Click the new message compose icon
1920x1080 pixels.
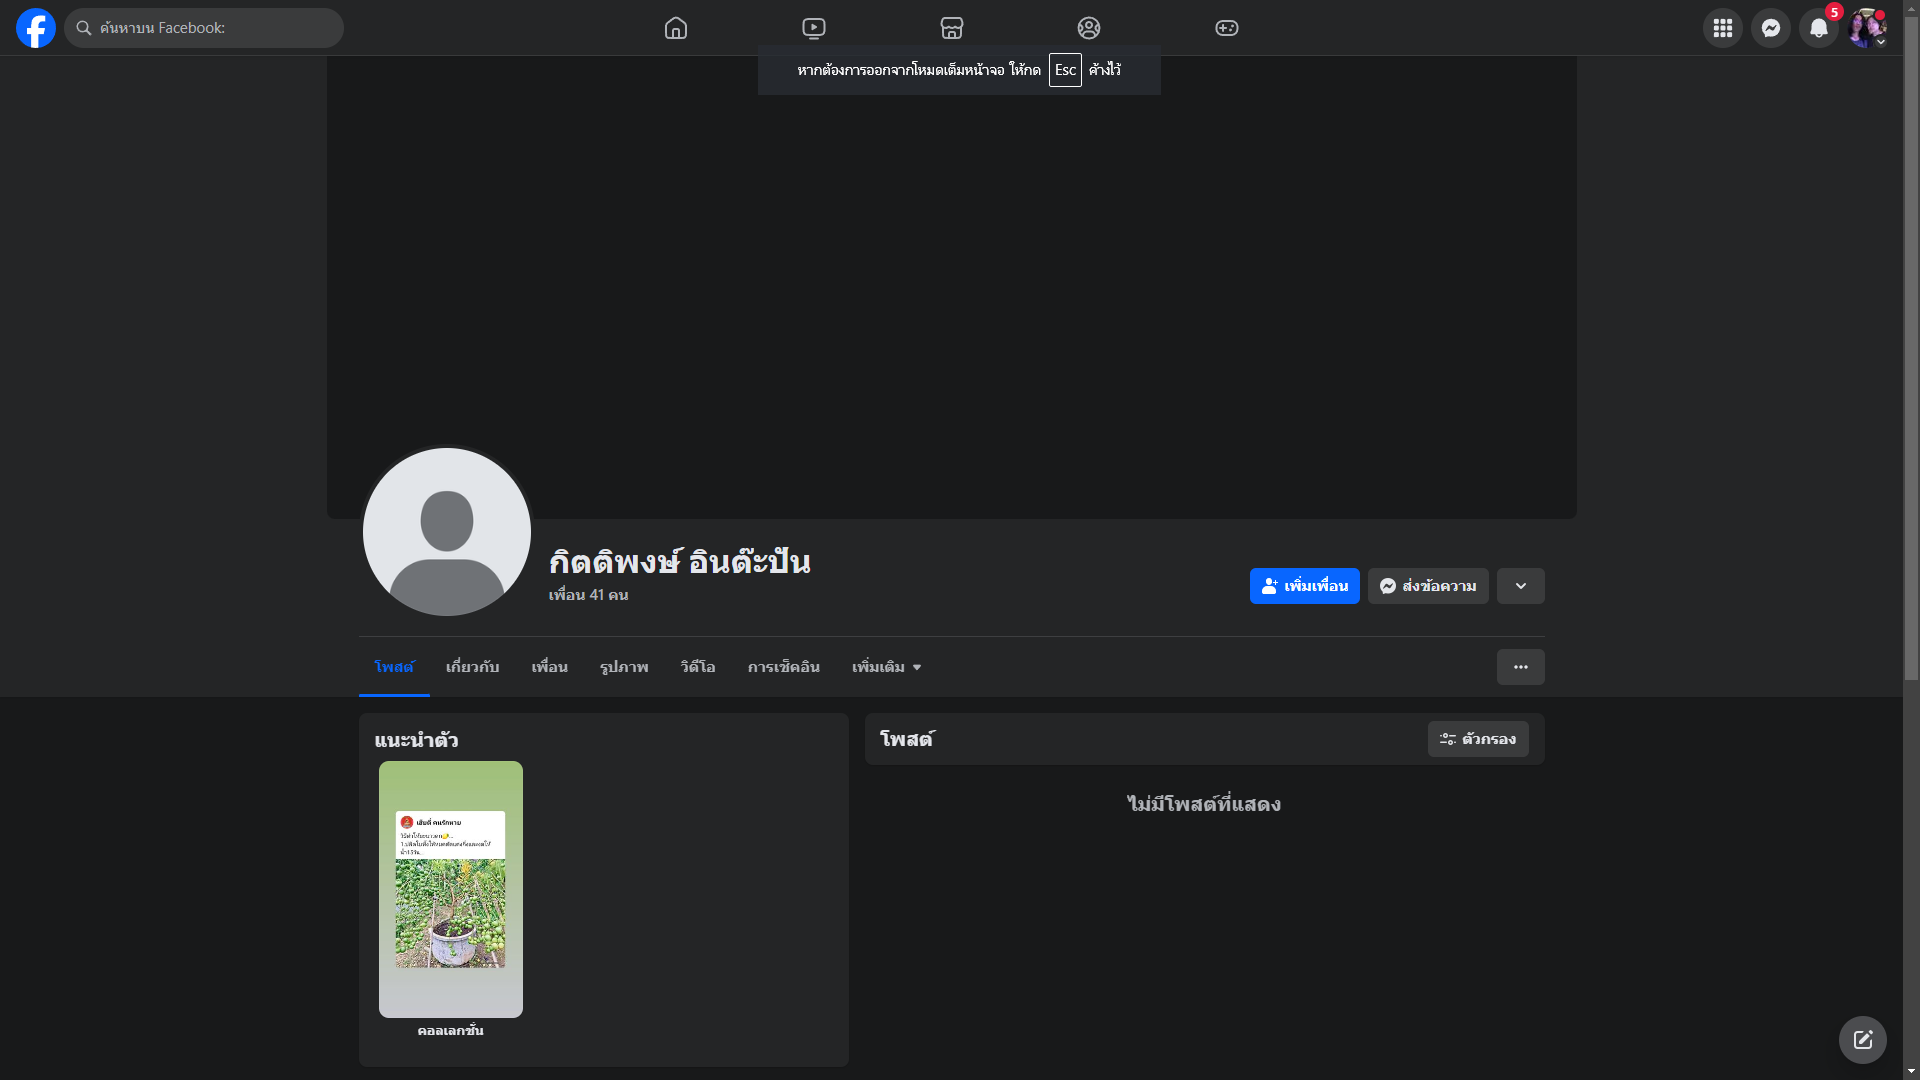pos(1863,1040)
